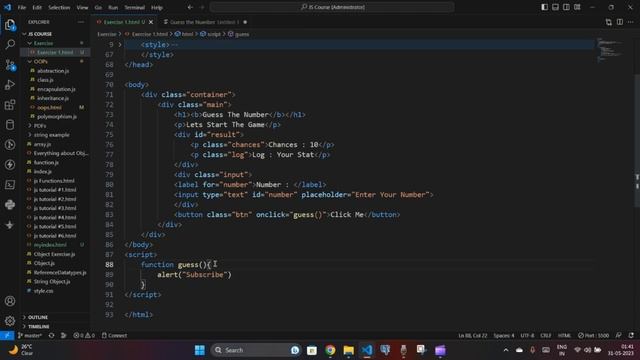Image resolution: width=640 pixels, height=360 pixels.
Task: Open the Python extension icon
Action: pos(10,204)
